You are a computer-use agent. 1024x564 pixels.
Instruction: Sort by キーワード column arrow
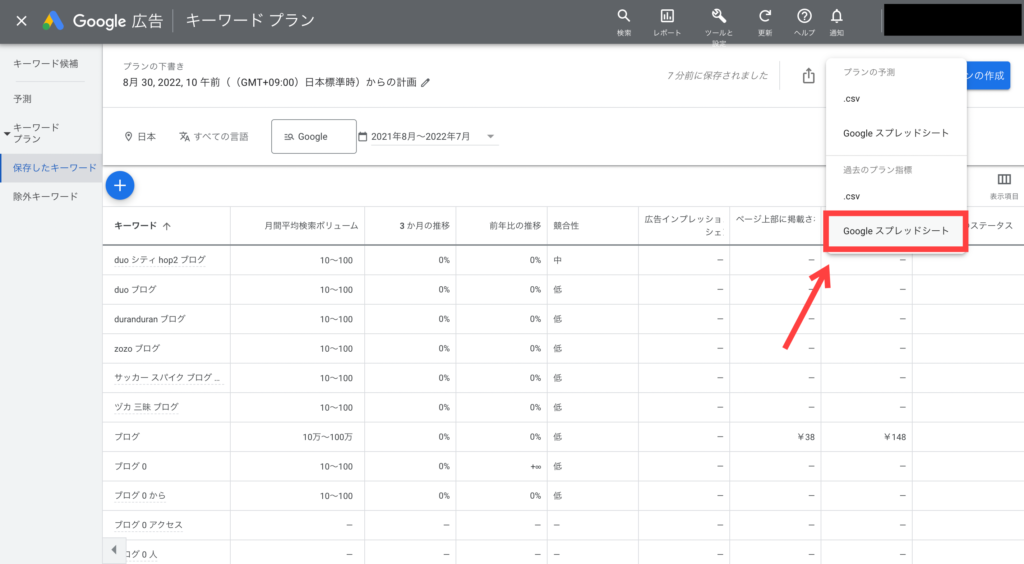(167, 226)
